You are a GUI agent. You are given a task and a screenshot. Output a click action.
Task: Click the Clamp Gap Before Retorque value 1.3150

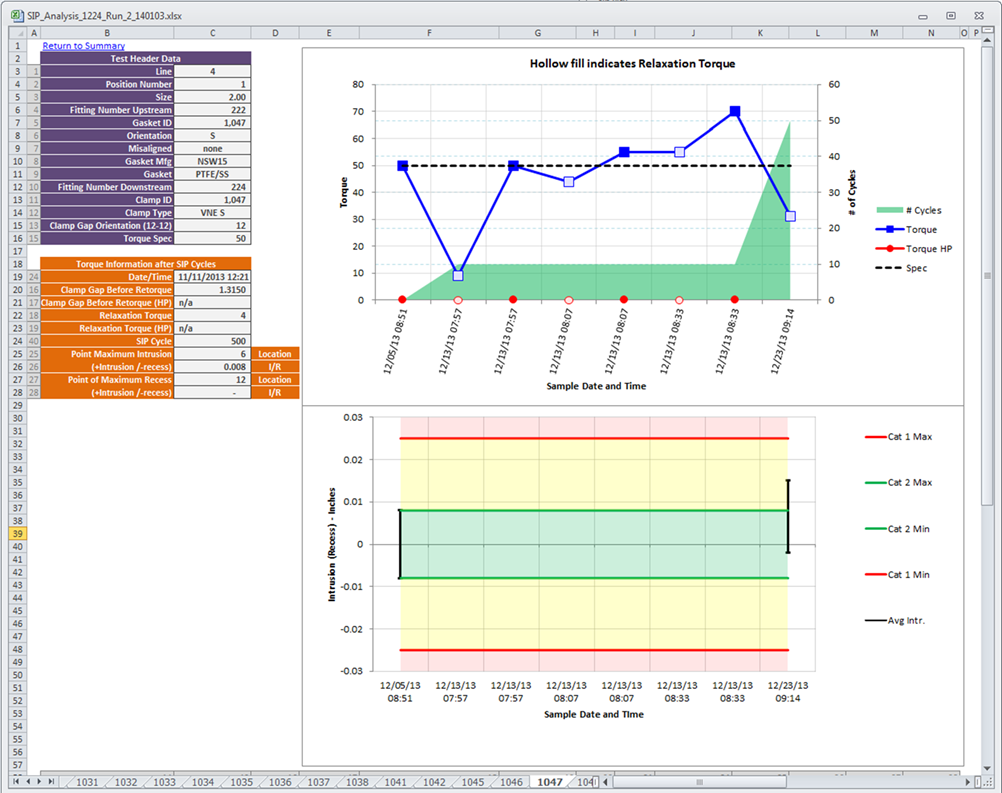coord(212,289)
